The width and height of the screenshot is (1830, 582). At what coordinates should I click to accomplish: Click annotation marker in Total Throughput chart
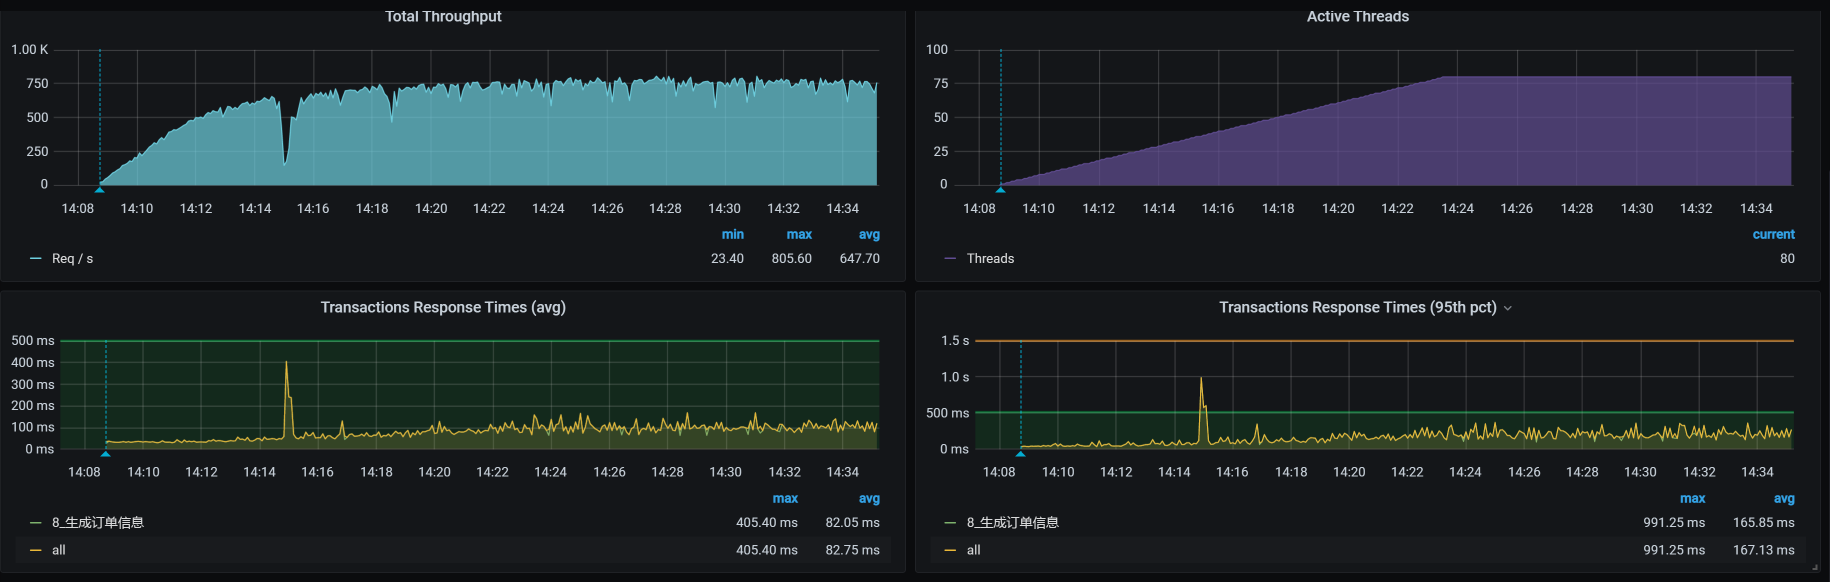pyautogui.click(x=99, y=188)
